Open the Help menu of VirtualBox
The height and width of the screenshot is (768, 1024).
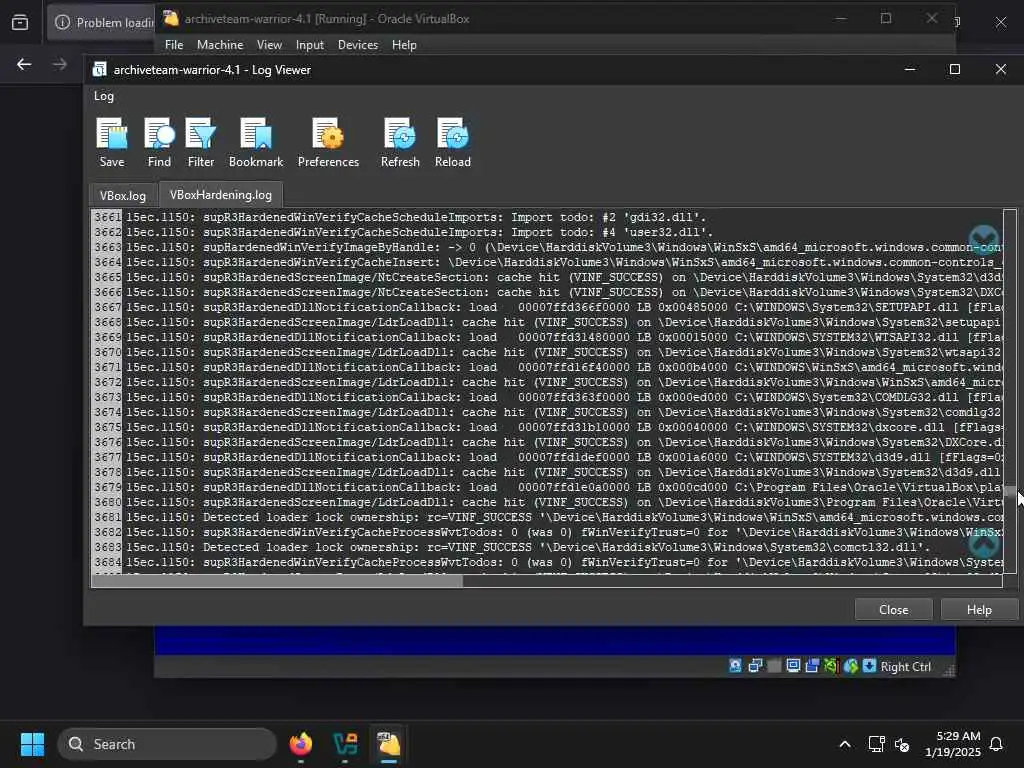point(404,44)
